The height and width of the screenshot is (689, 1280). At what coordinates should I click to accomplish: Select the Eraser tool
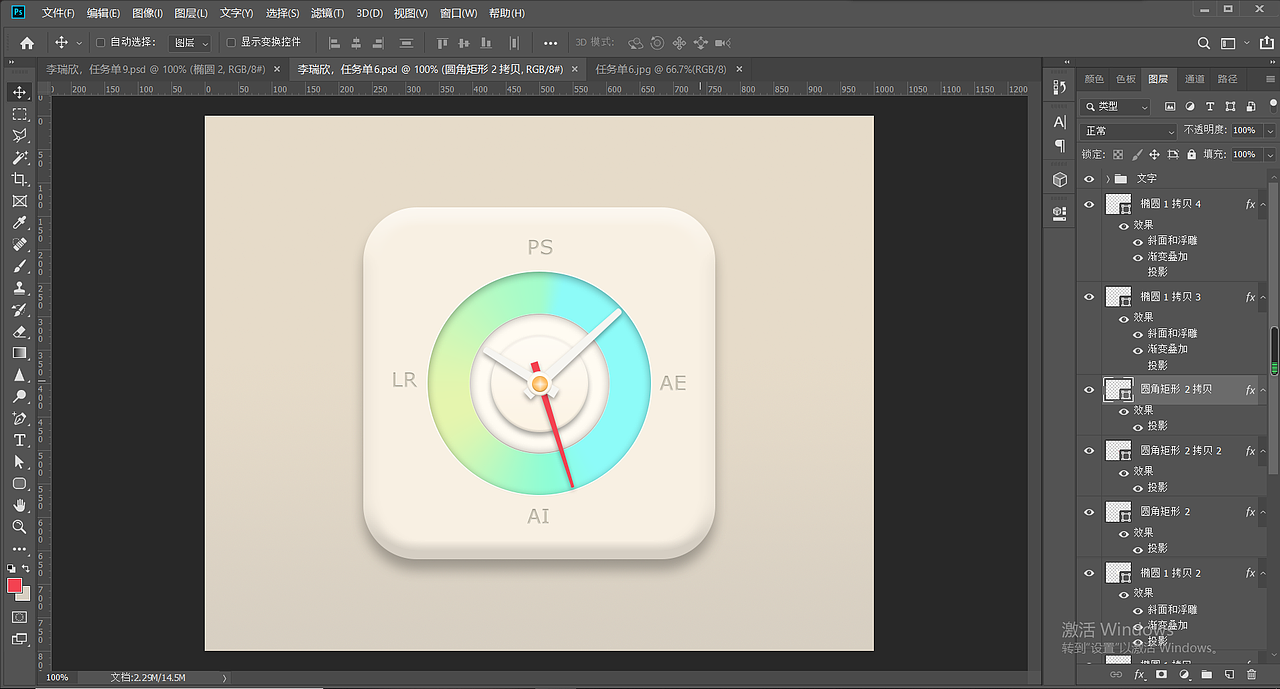click(x=19, y=331)
